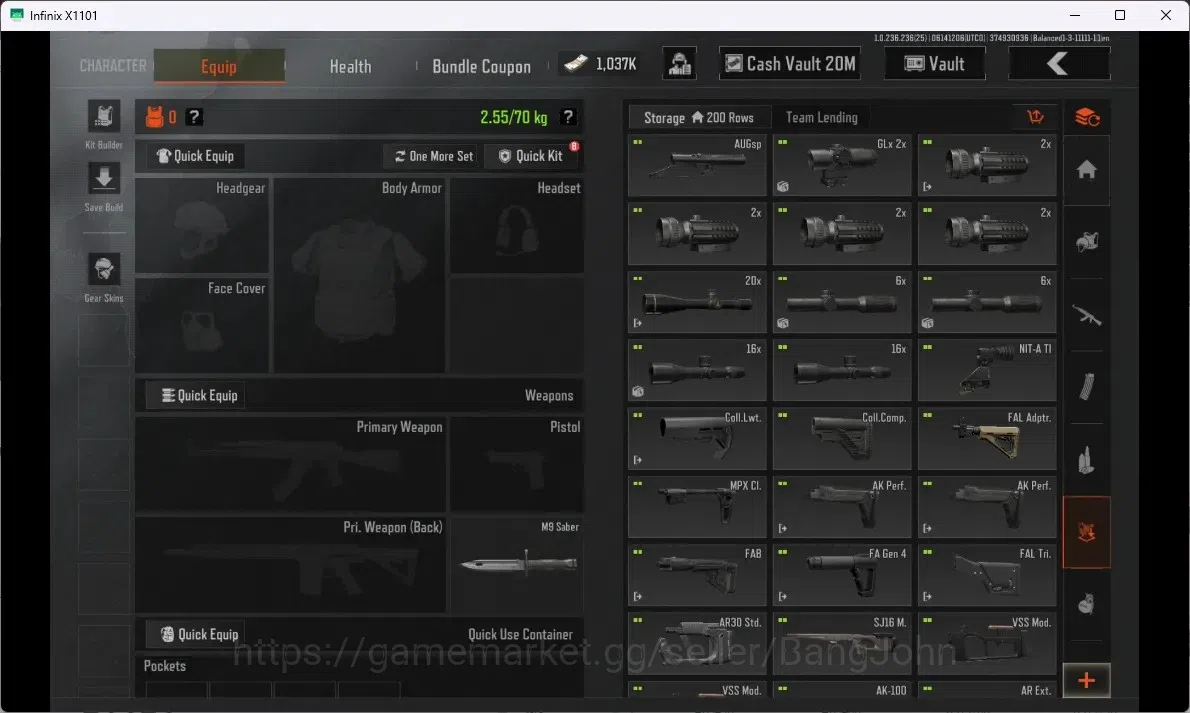The width and height of the screenshot is (1190, 713).
Task: Select the Pistol slot
Action: (517, 465)
